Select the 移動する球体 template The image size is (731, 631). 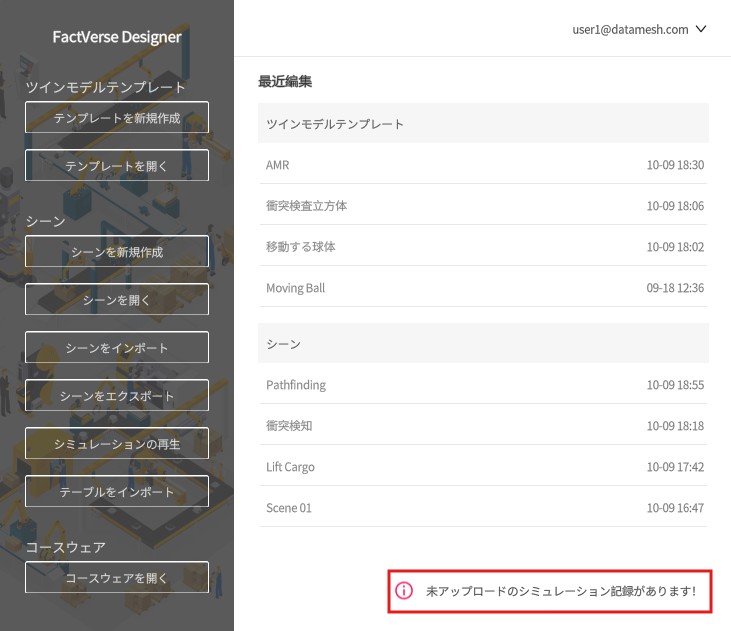click(483, 246)
